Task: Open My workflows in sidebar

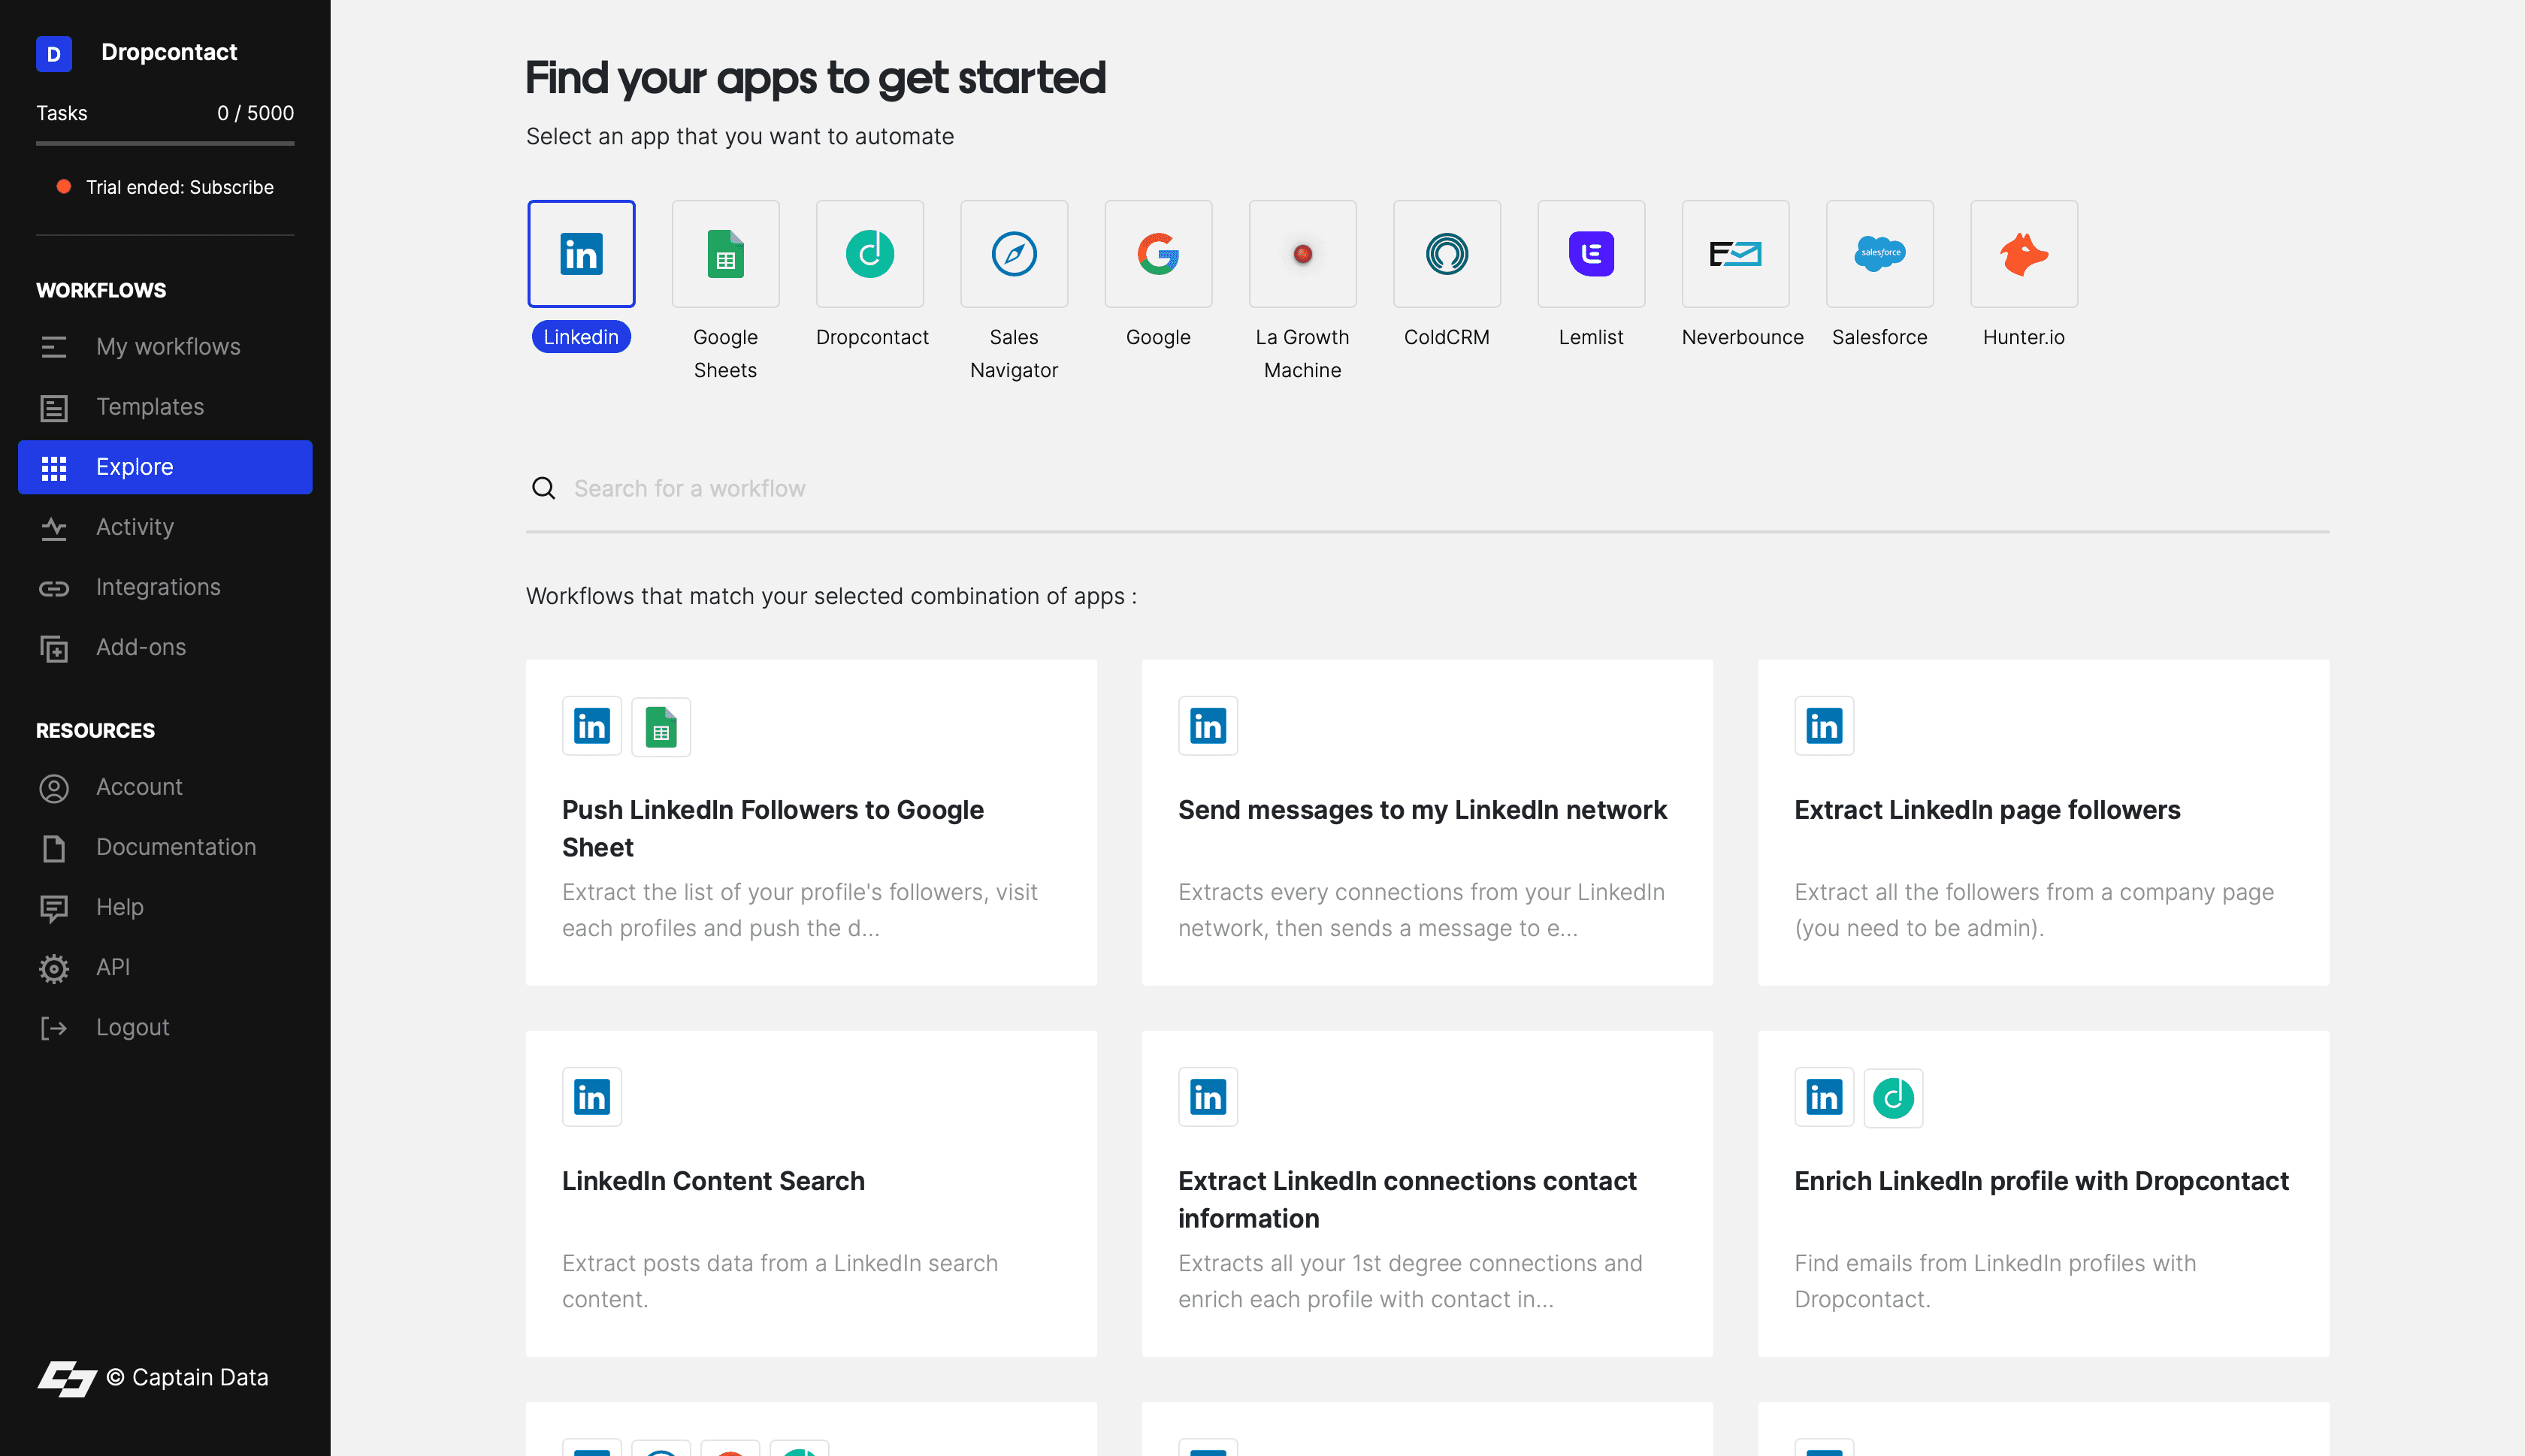Action: coord(165,347)
